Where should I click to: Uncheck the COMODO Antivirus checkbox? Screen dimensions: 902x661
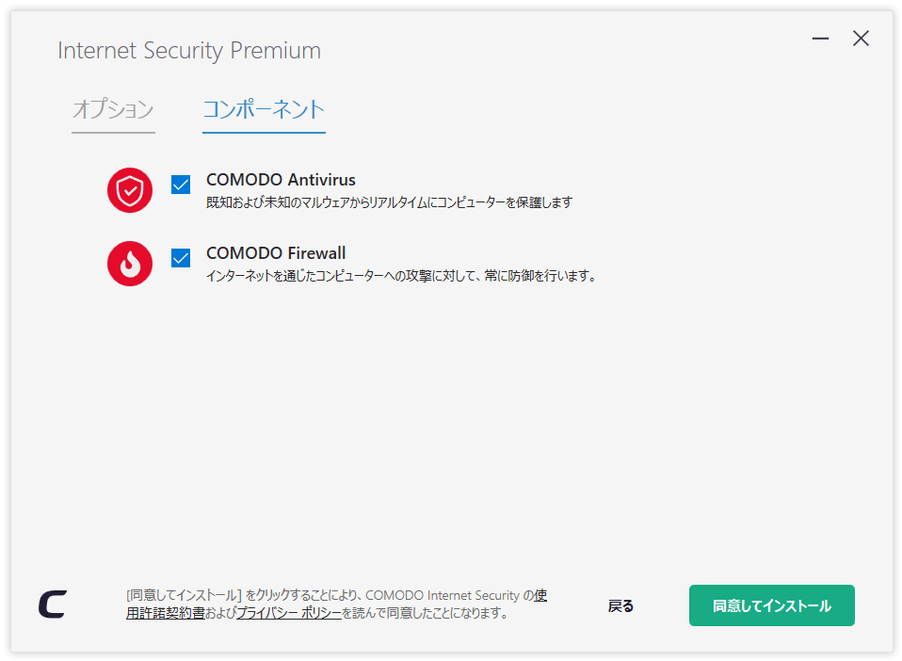click(181, 185)
